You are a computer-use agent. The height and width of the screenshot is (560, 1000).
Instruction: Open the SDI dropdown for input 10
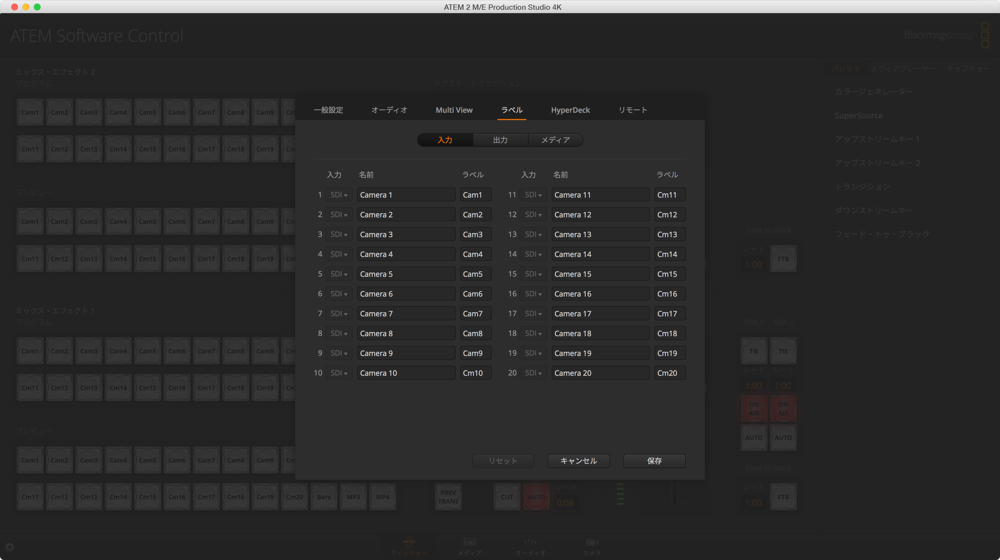[339, 372]
